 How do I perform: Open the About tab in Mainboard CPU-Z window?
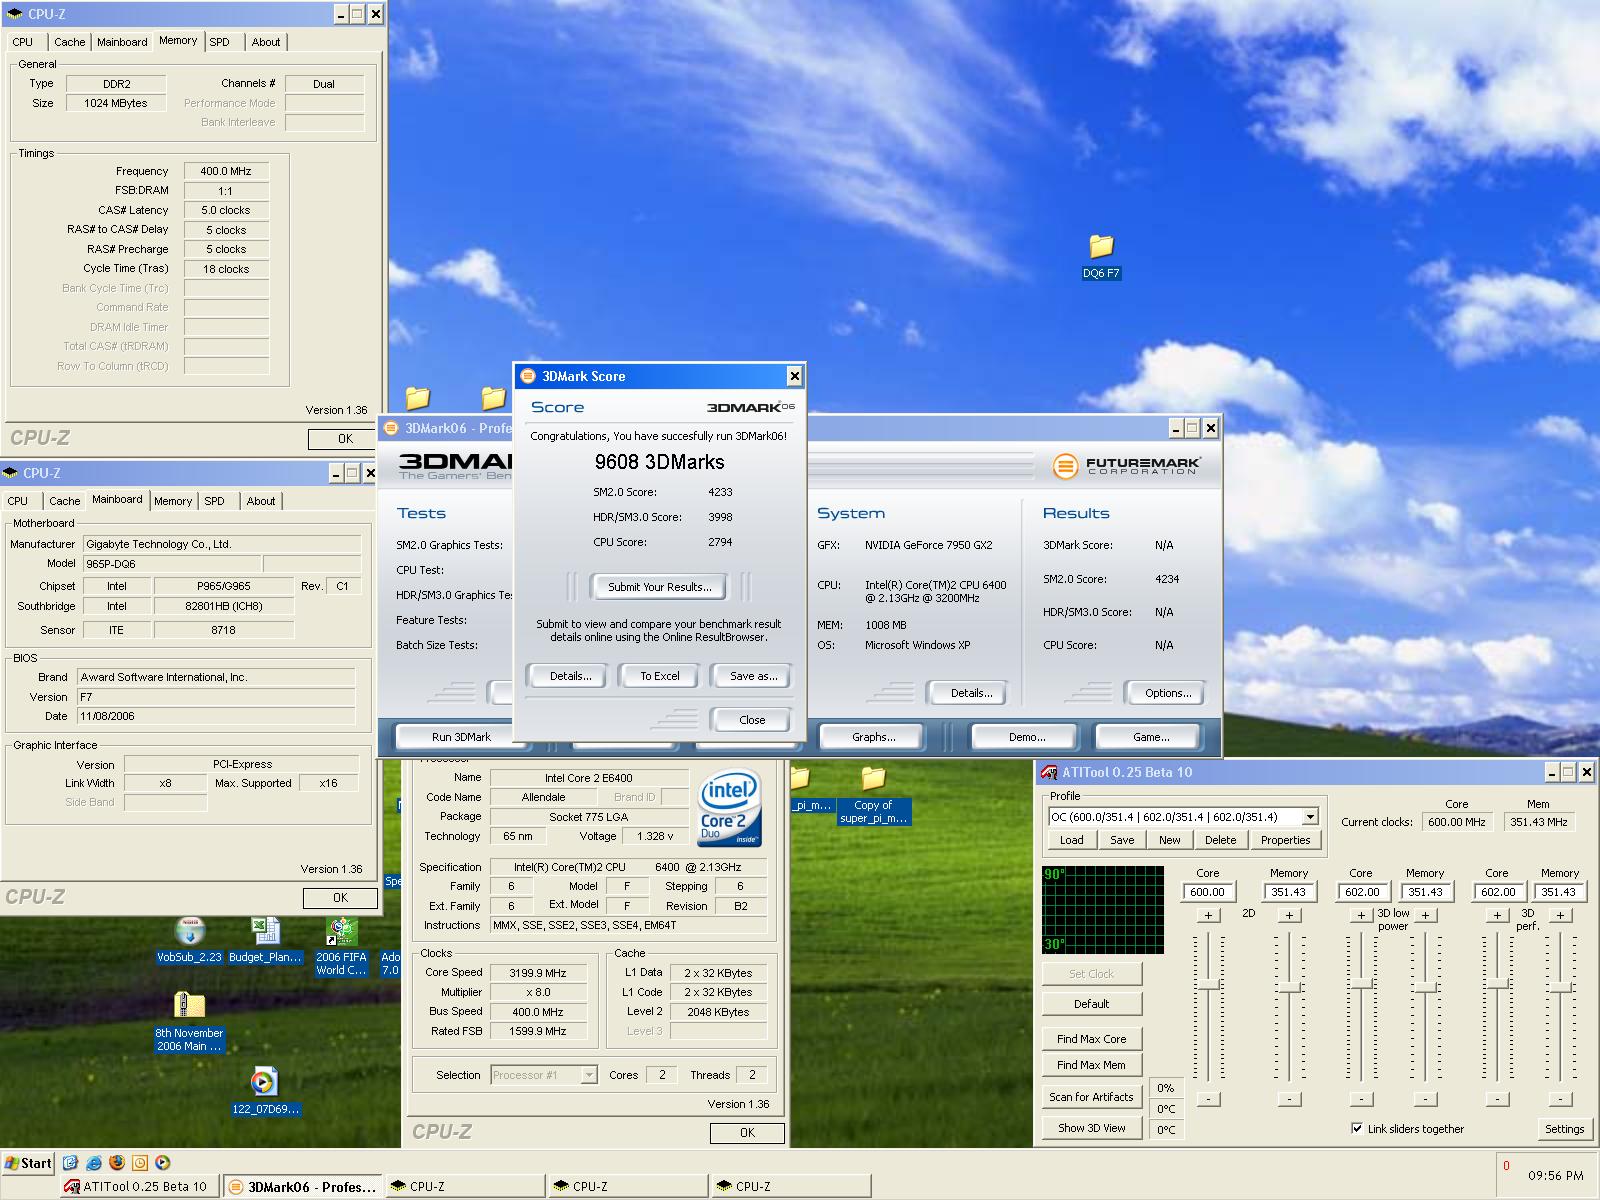point(261,501)
